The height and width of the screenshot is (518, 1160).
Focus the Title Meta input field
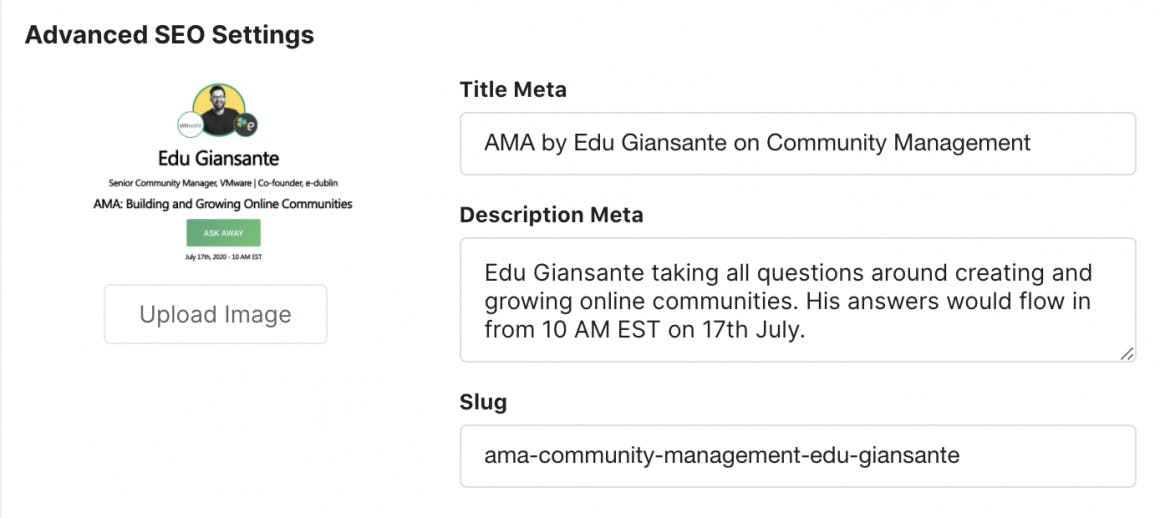click(x=797, y=143)
